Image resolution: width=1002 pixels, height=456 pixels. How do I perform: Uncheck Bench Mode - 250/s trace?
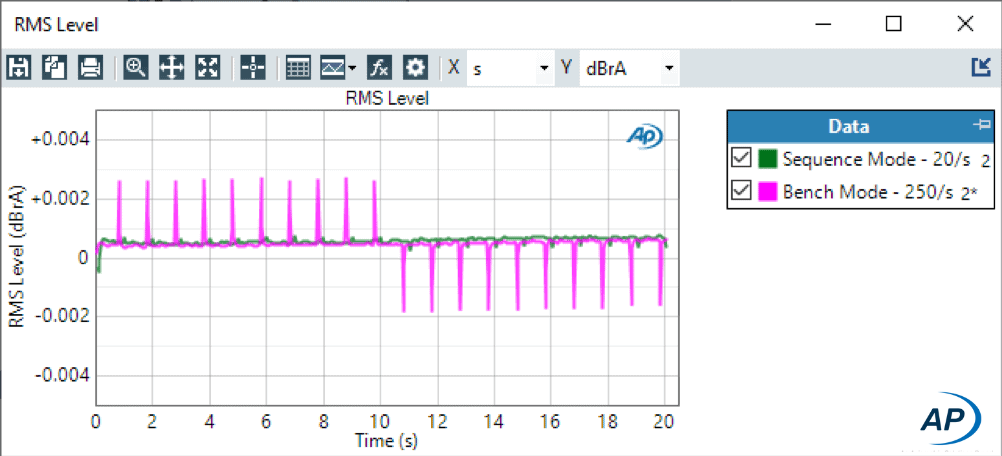(741, 192)
